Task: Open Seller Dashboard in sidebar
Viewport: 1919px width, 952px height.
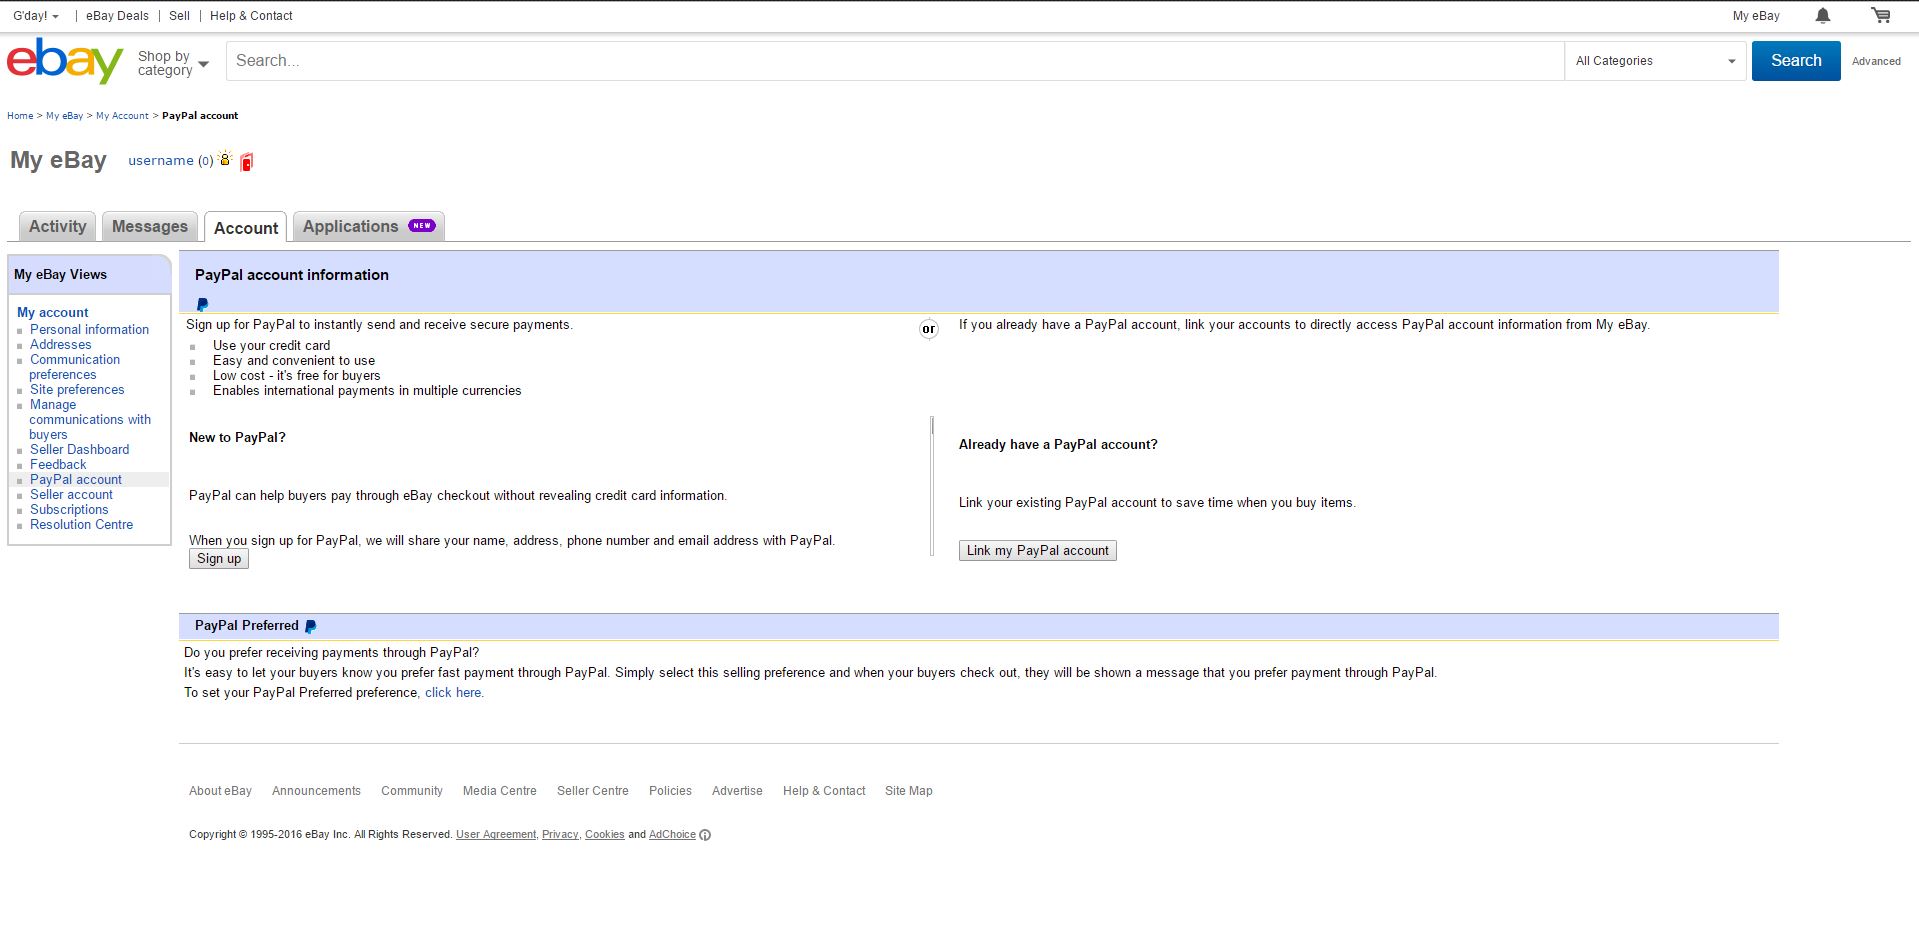Action: pos(79,450)
